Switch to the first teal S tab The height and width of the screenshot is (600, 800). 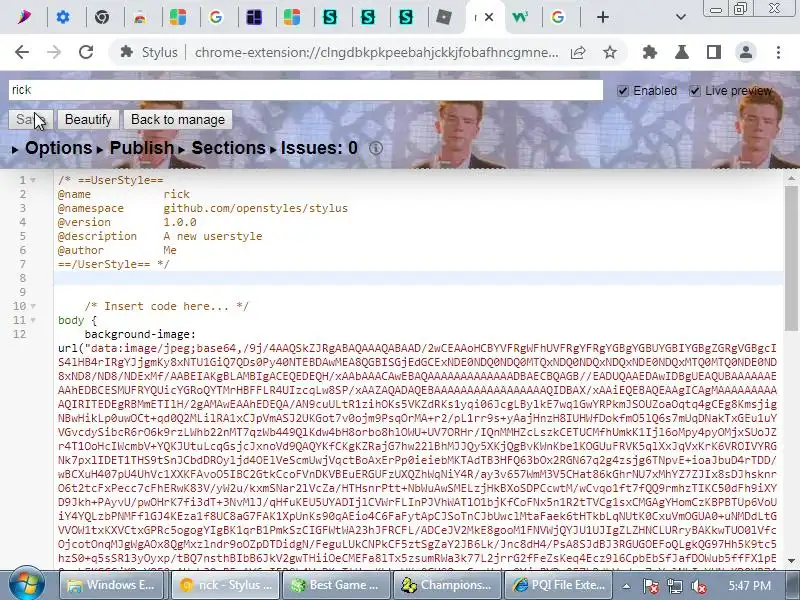[330, 17]
